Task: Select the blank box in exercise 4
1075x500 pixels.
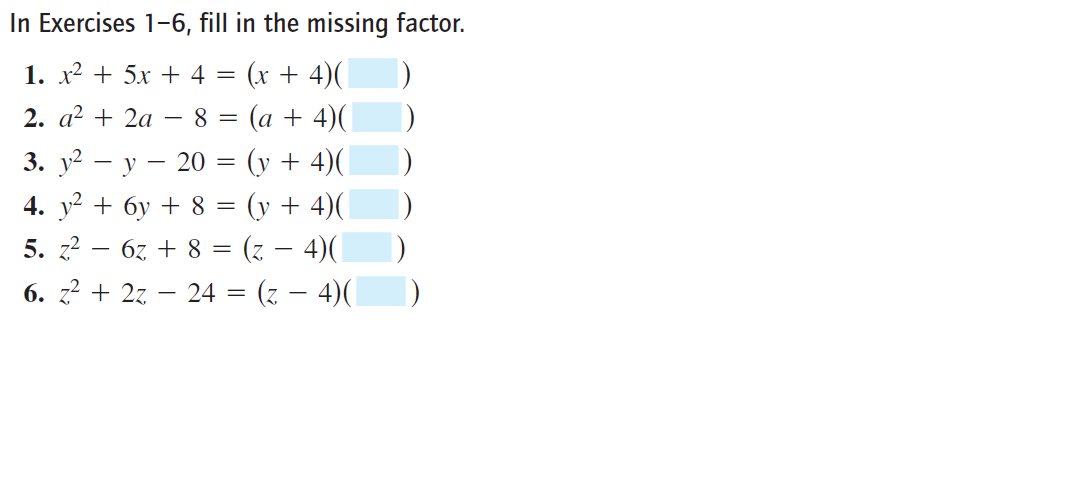Action: 374,204
